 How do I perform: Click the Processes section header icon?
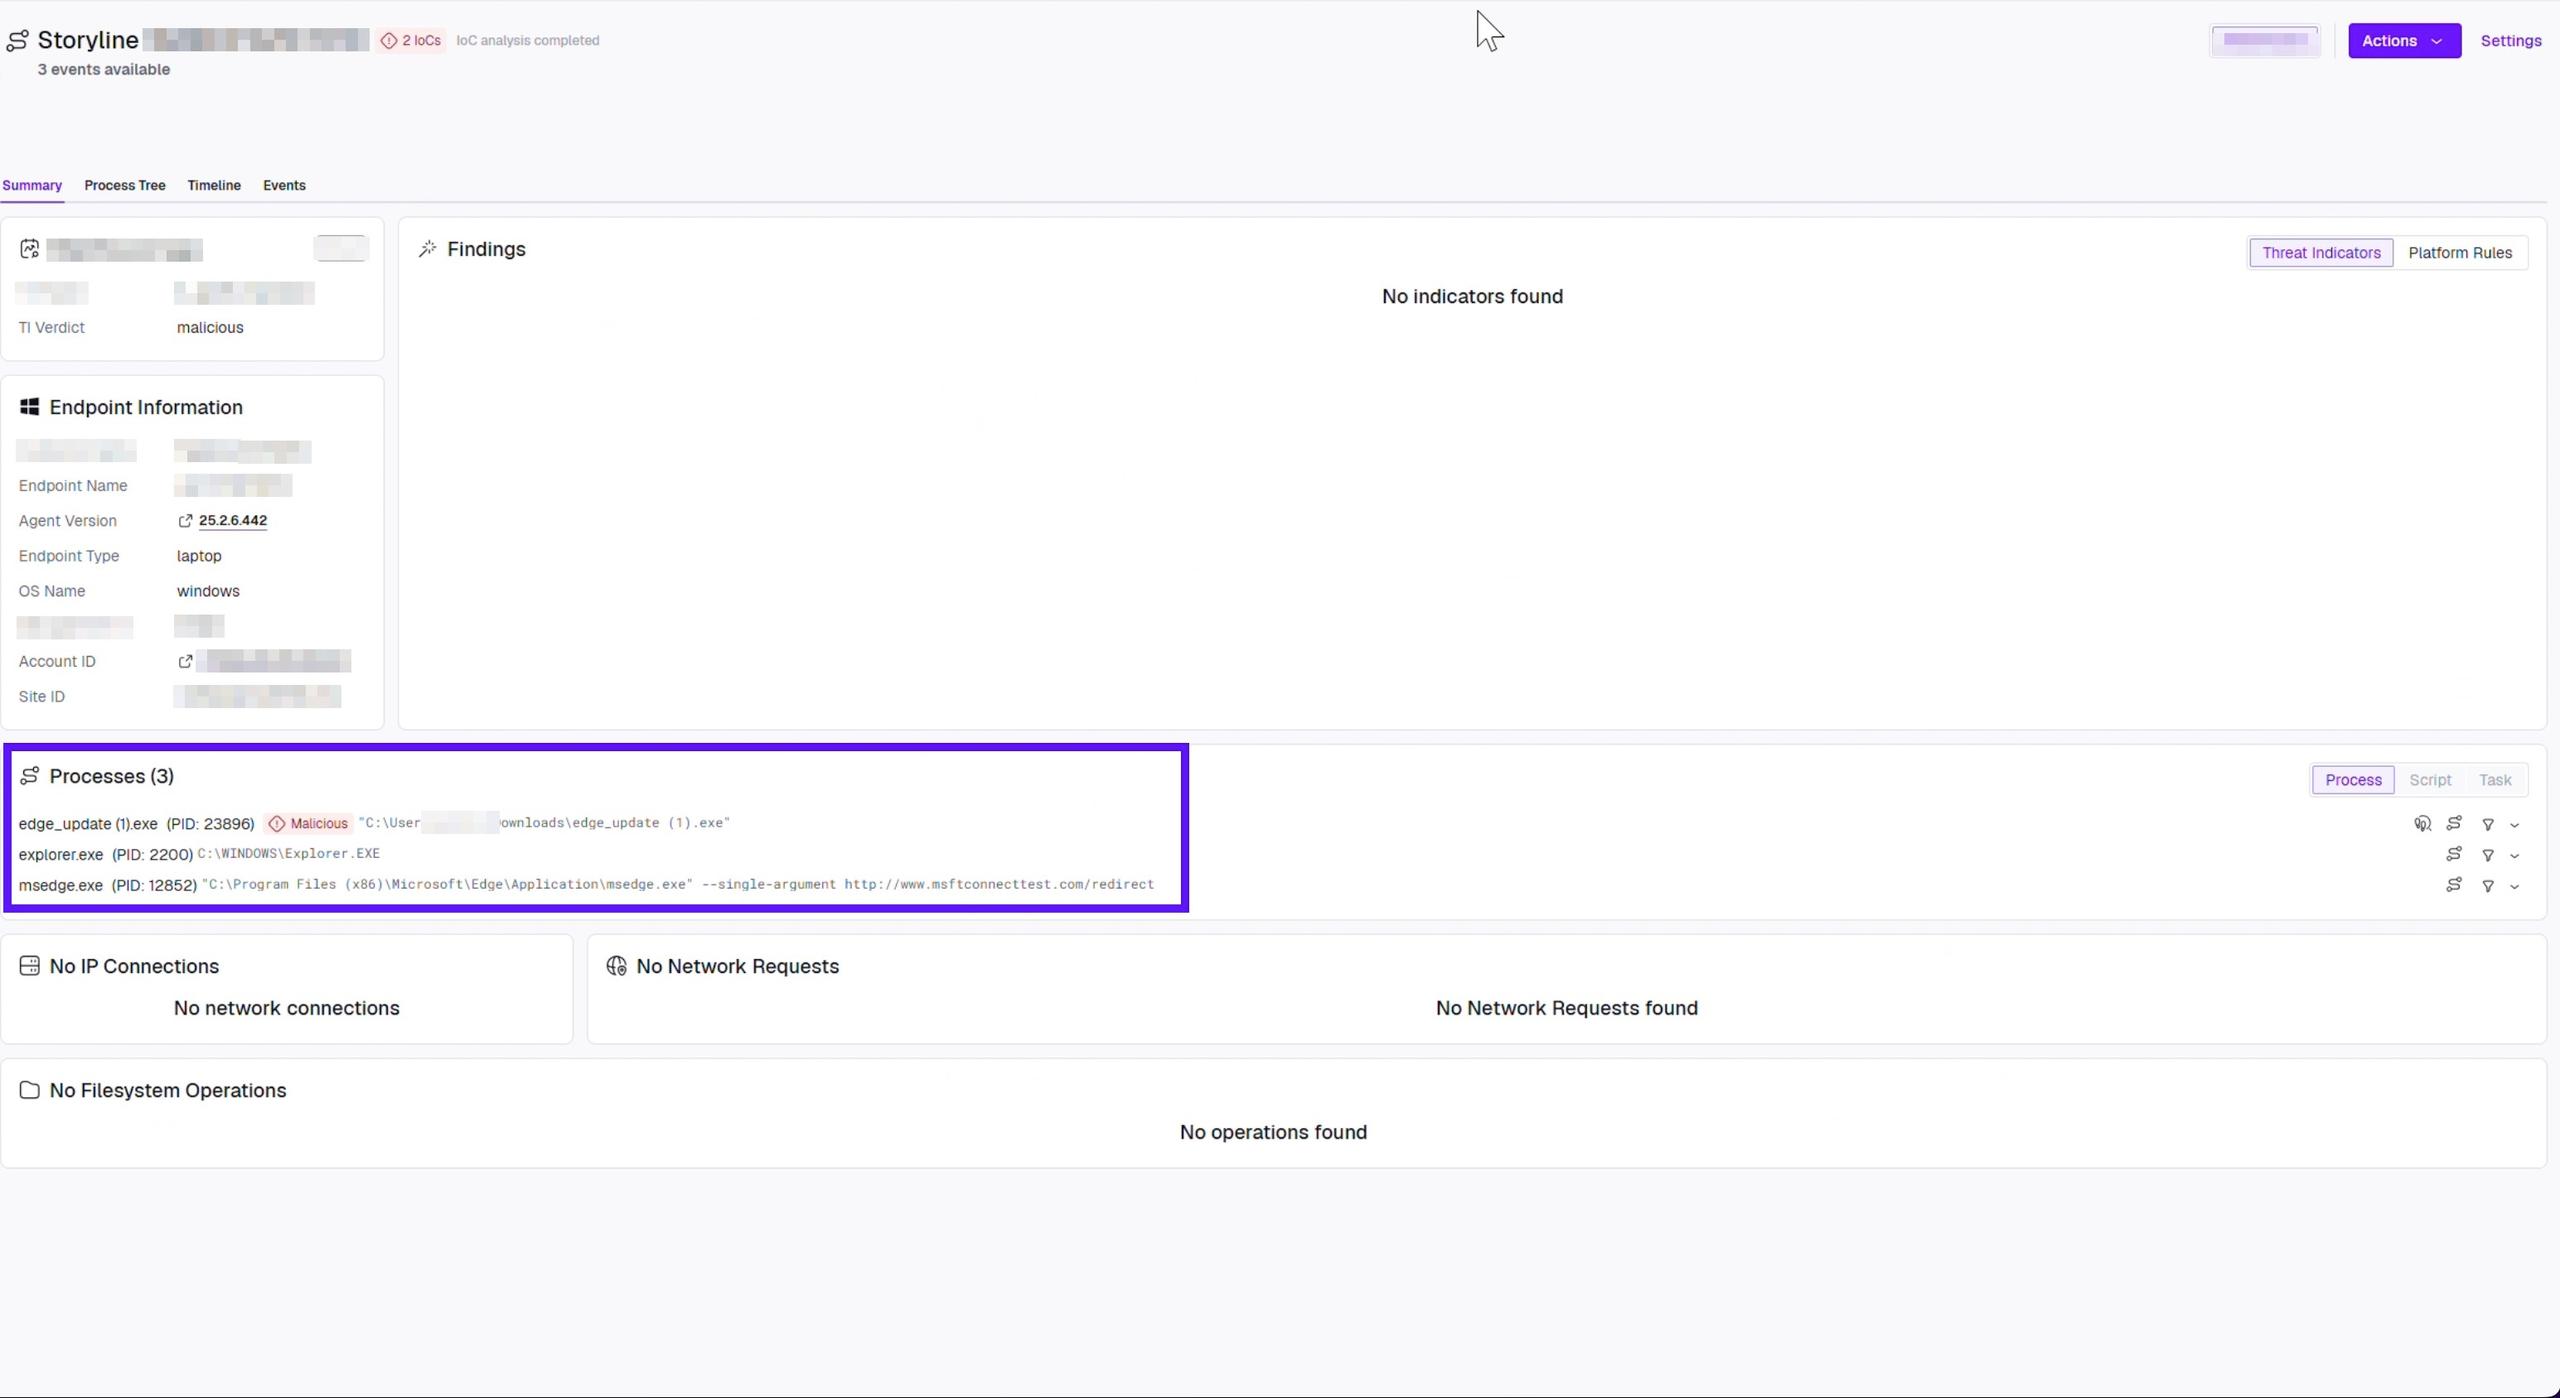[29, 776]
